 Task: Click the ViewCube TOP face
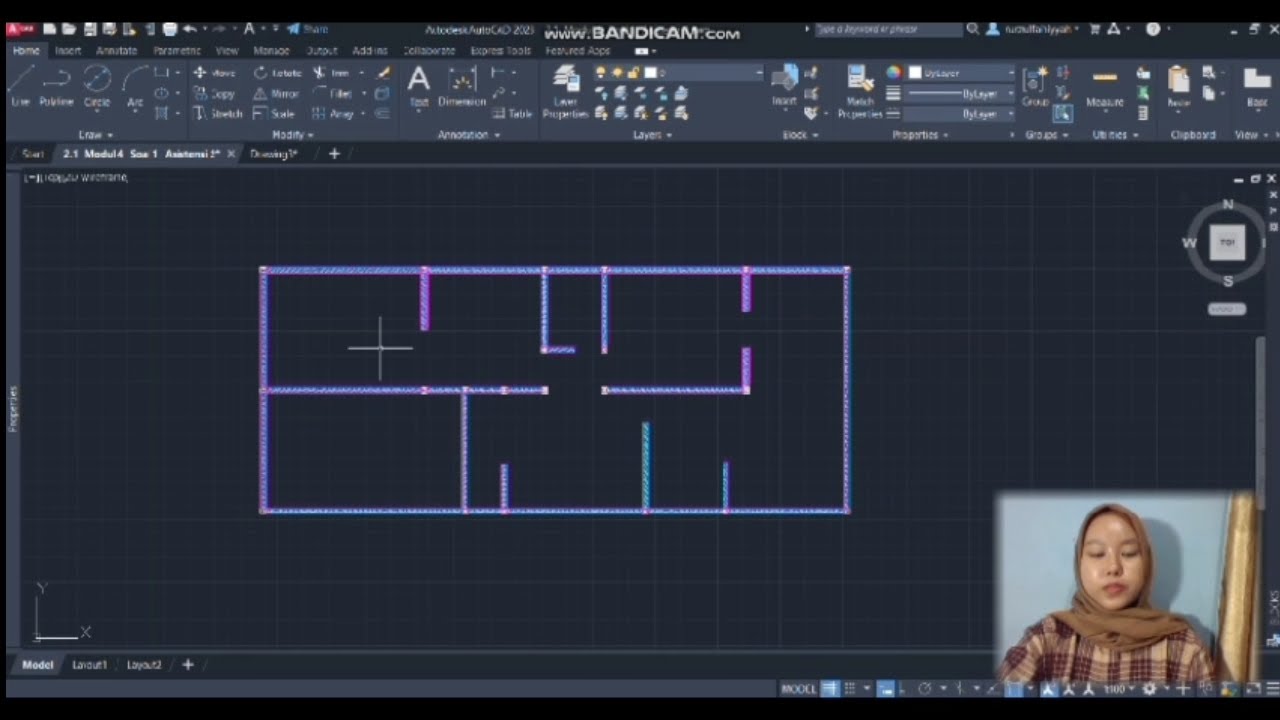coord(1227,242)
